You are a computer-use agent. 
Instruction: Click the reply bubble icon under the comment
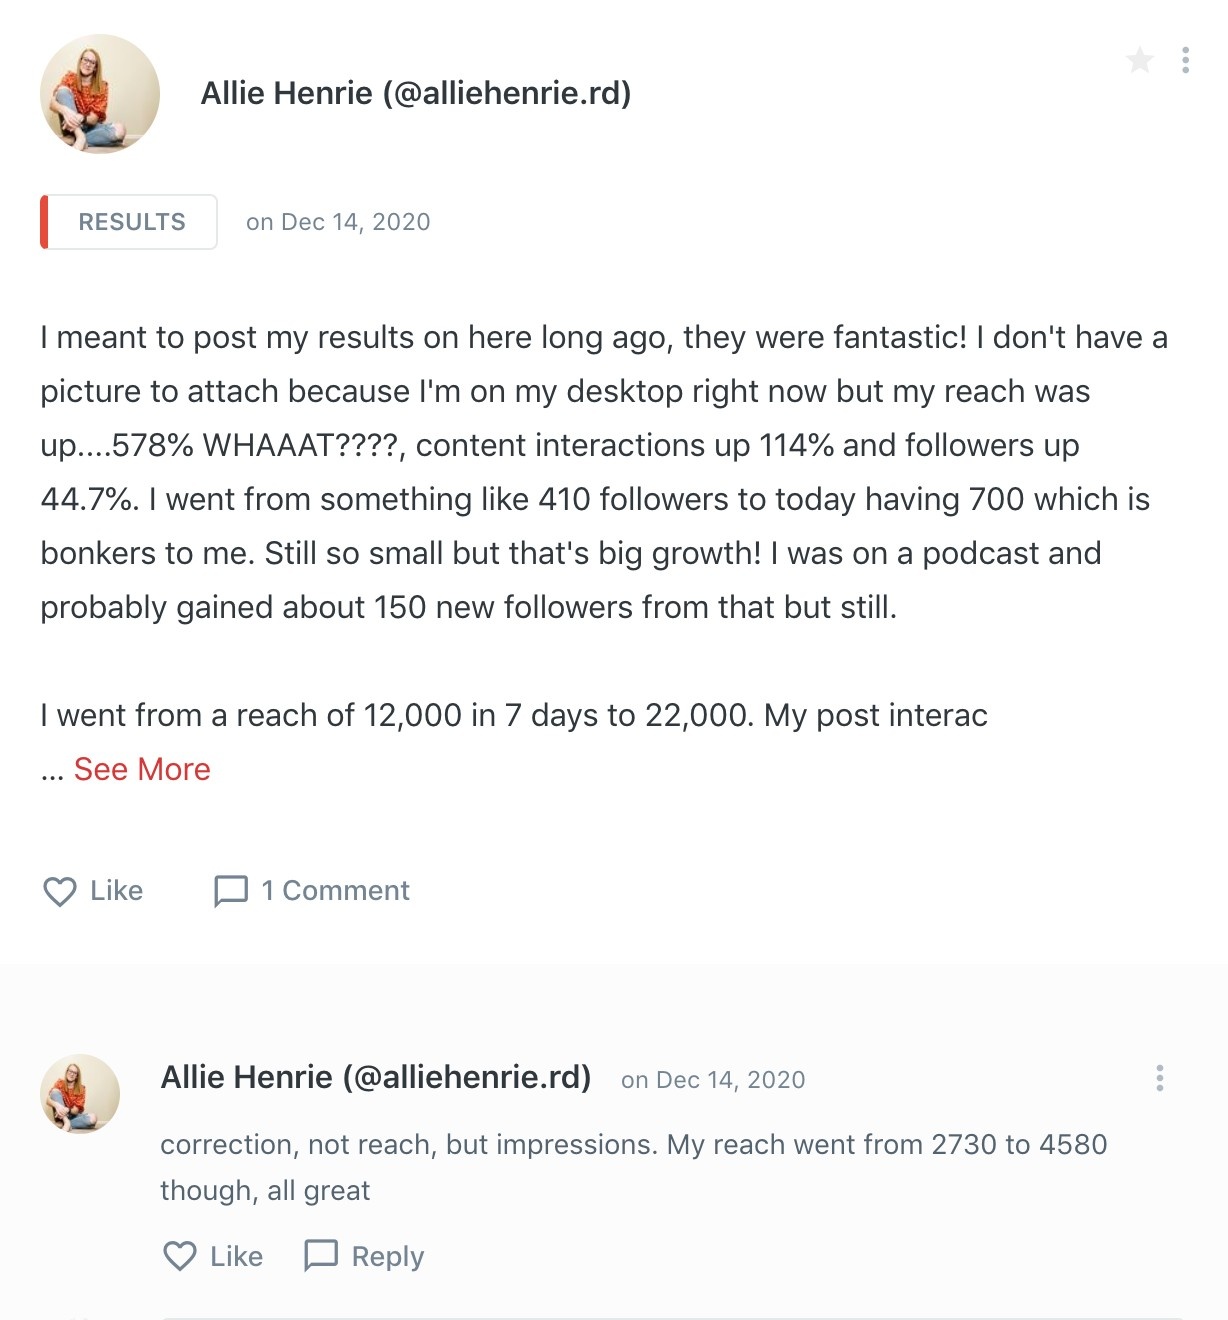point(321,1256)
